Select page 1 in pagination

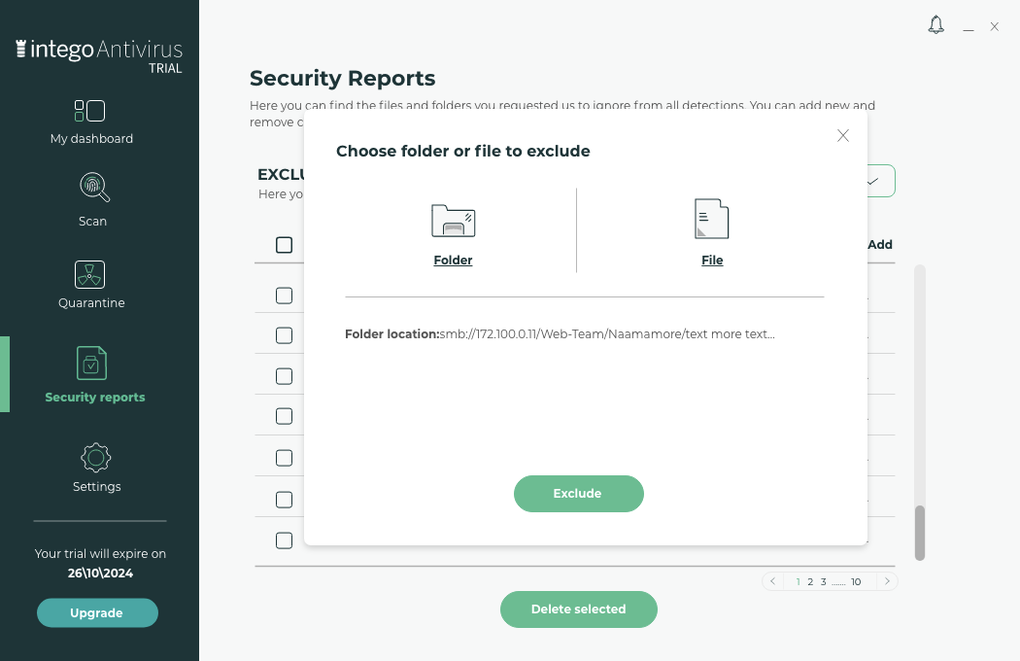(798, 582)
